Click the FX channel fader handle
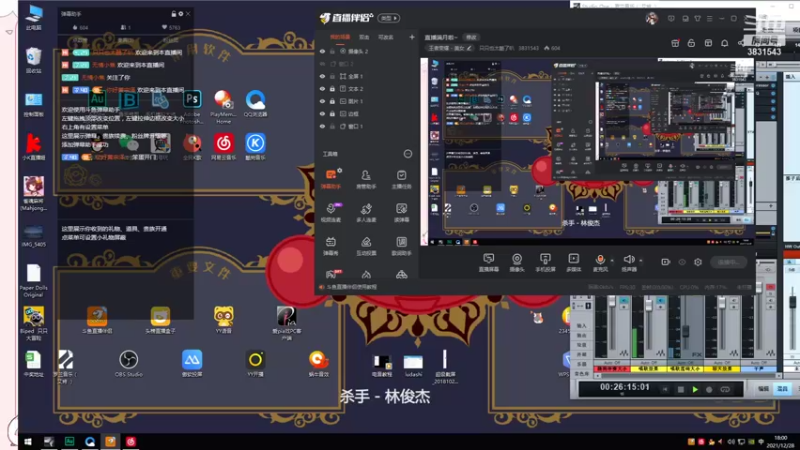Viewport: 800px width, 450px height. coord(685,332)
